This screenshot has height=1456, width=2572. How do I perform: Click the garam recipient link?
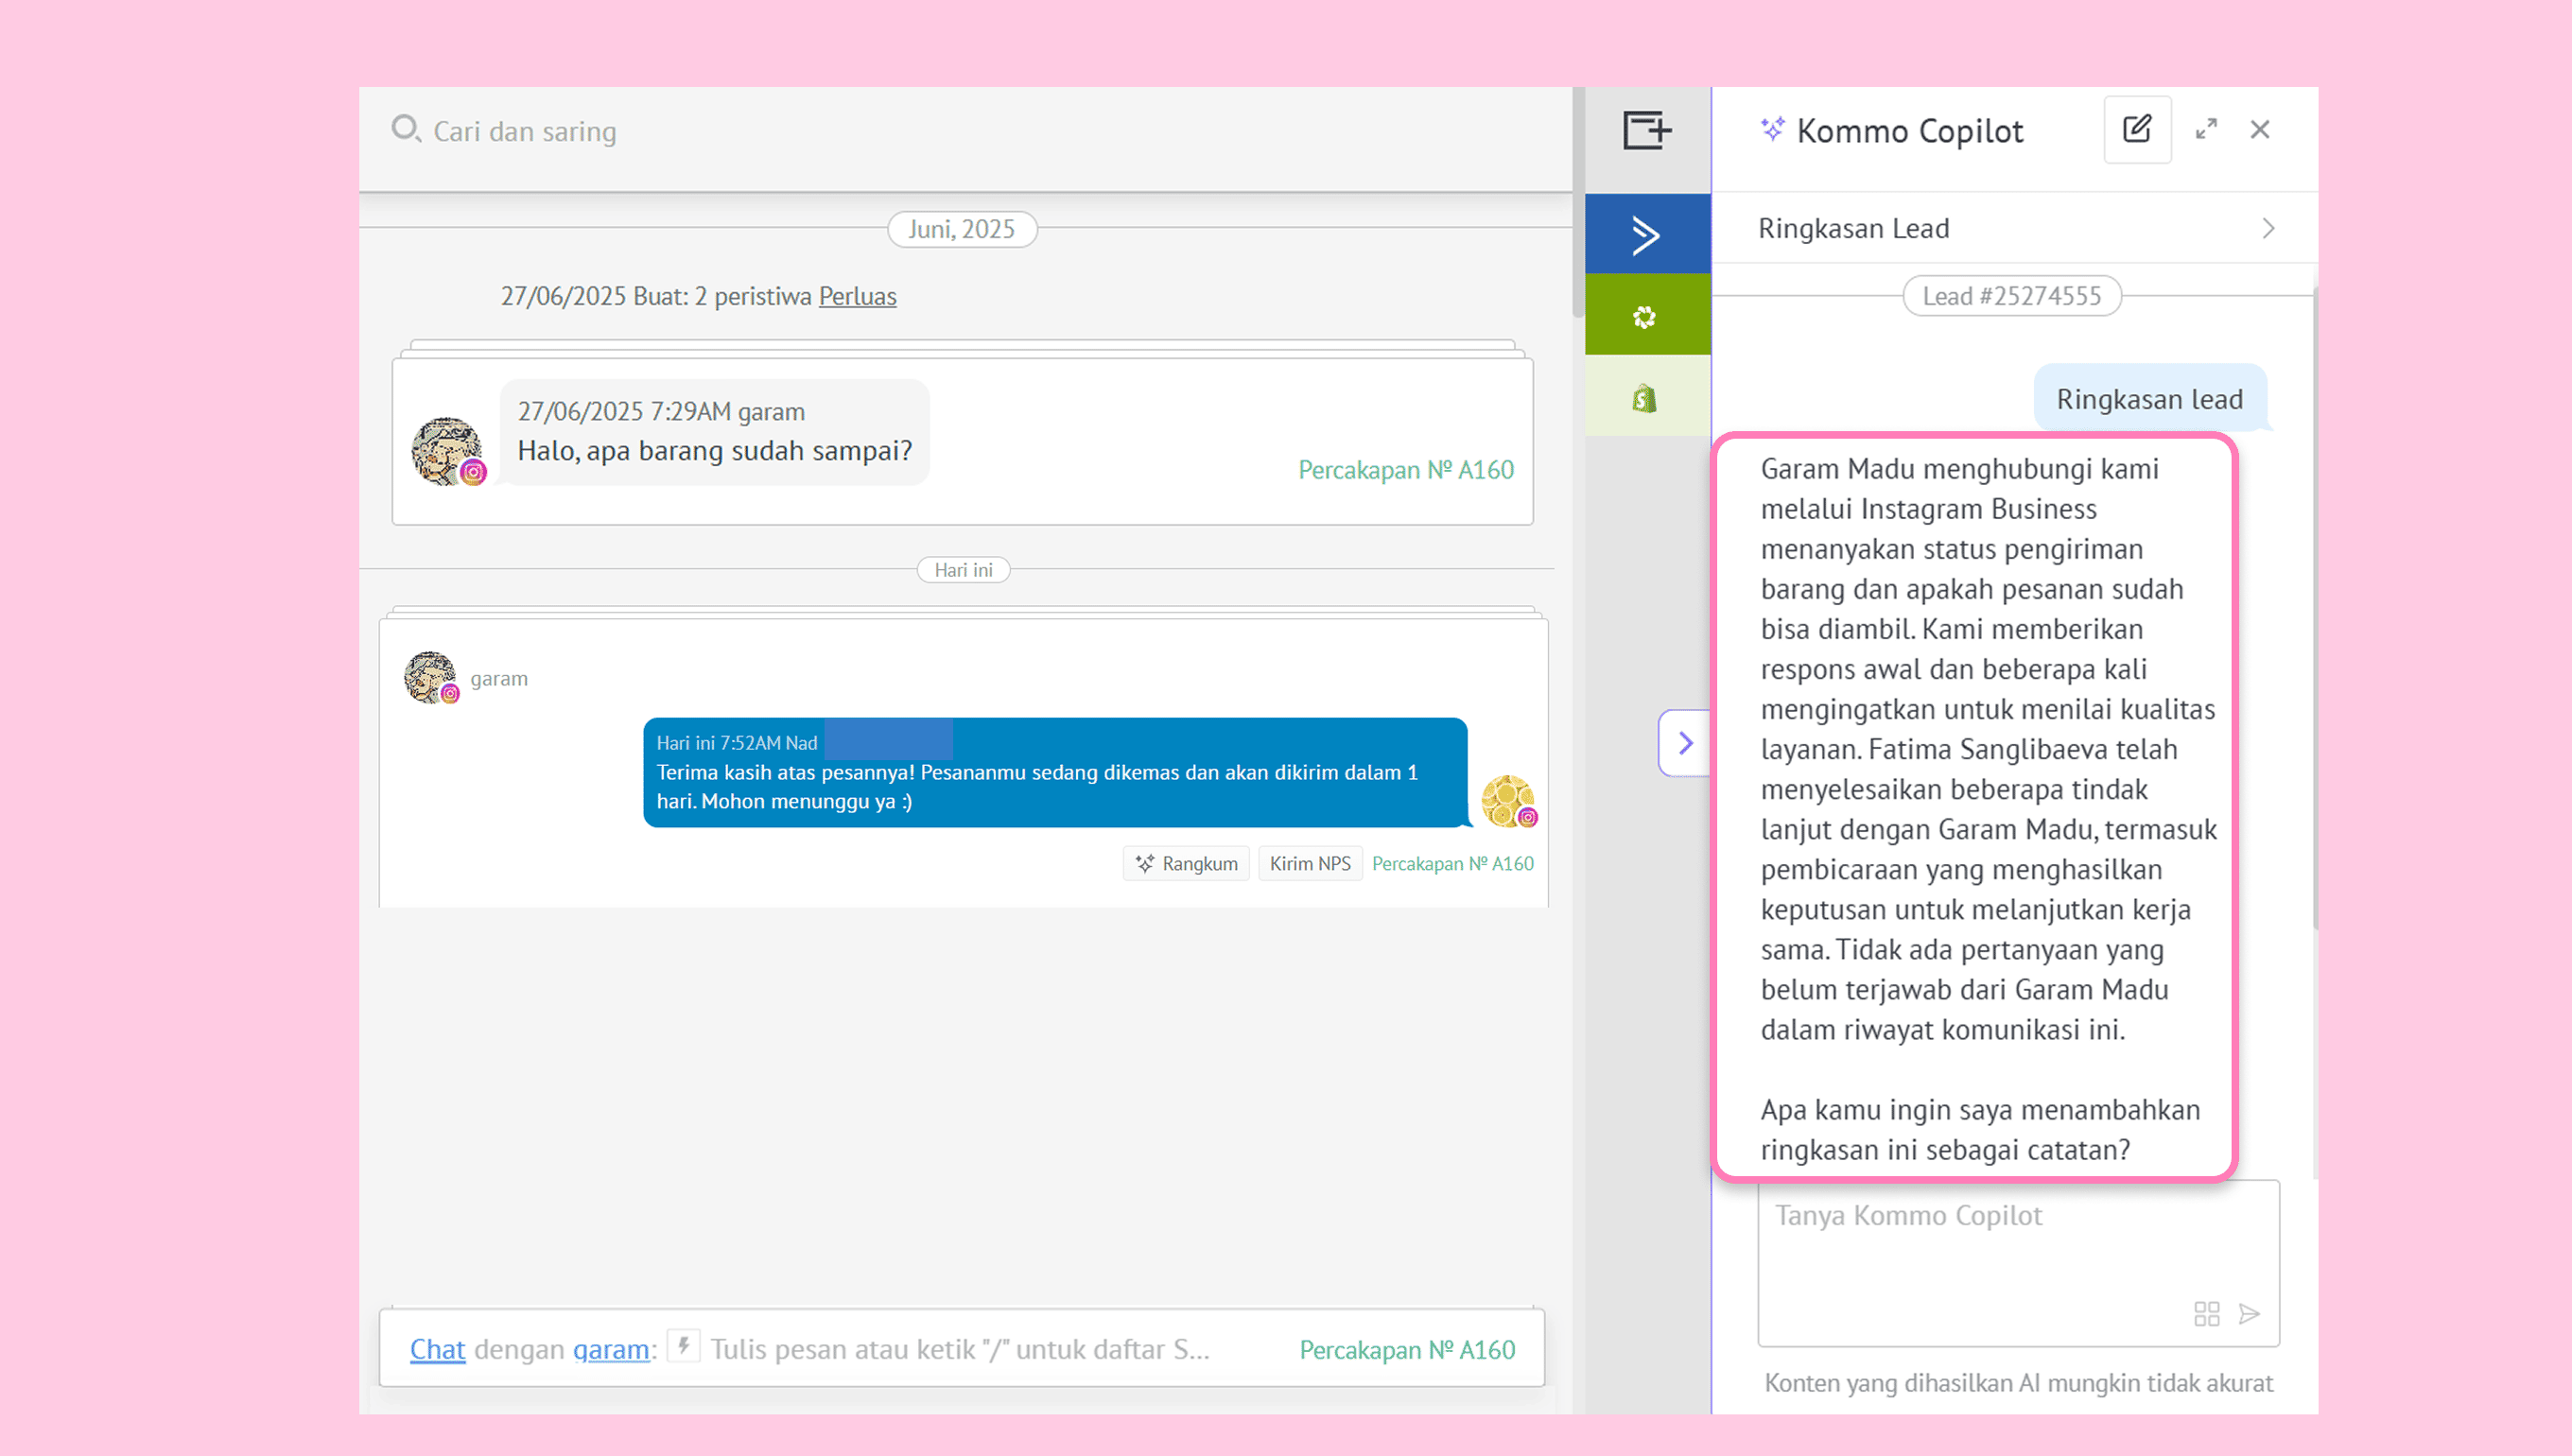coord(610,1349)
